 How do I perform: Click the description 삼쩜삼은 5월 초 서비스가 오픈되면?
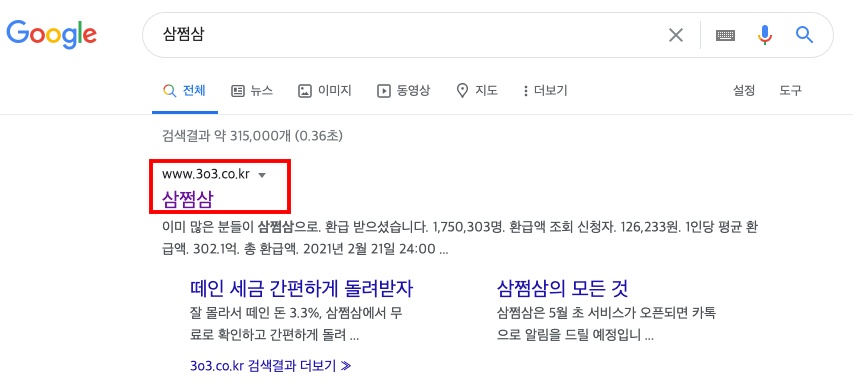coord(607,325)
